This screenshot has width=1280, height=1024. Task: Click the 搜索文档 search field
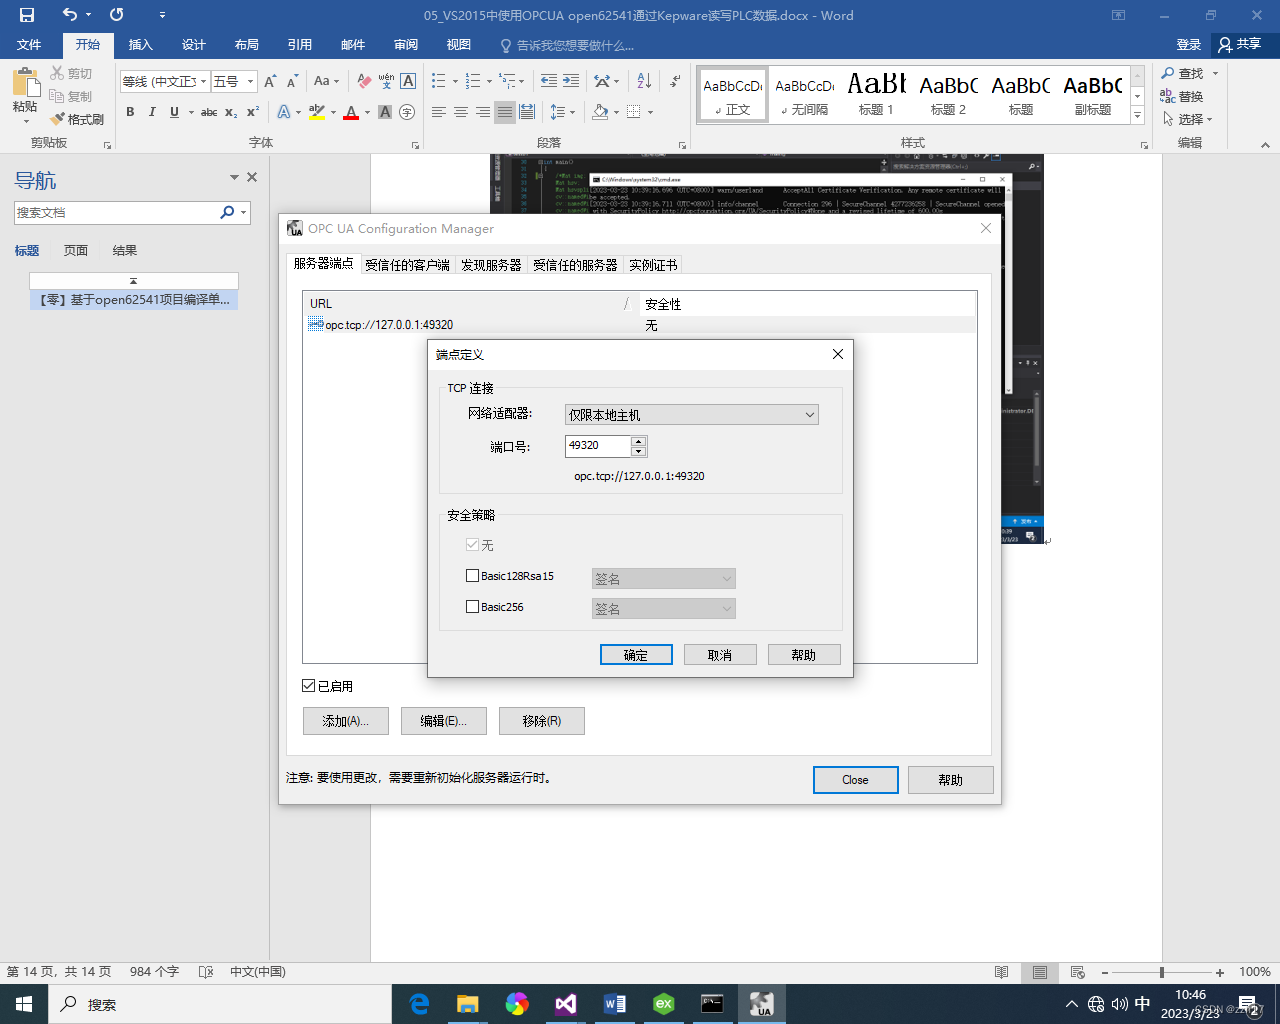click(116, 212)
